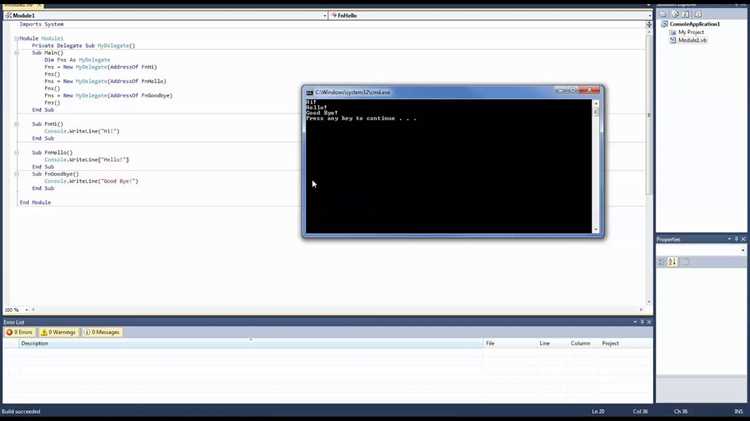The width and height of the screenshot is (750, 421).
Task: Click Categorized view icon in Properties
Action: 662,262
